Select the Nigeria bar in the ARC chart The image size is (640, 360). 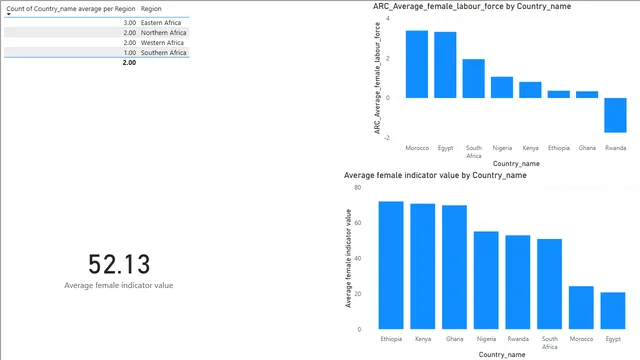click(502, 87)
